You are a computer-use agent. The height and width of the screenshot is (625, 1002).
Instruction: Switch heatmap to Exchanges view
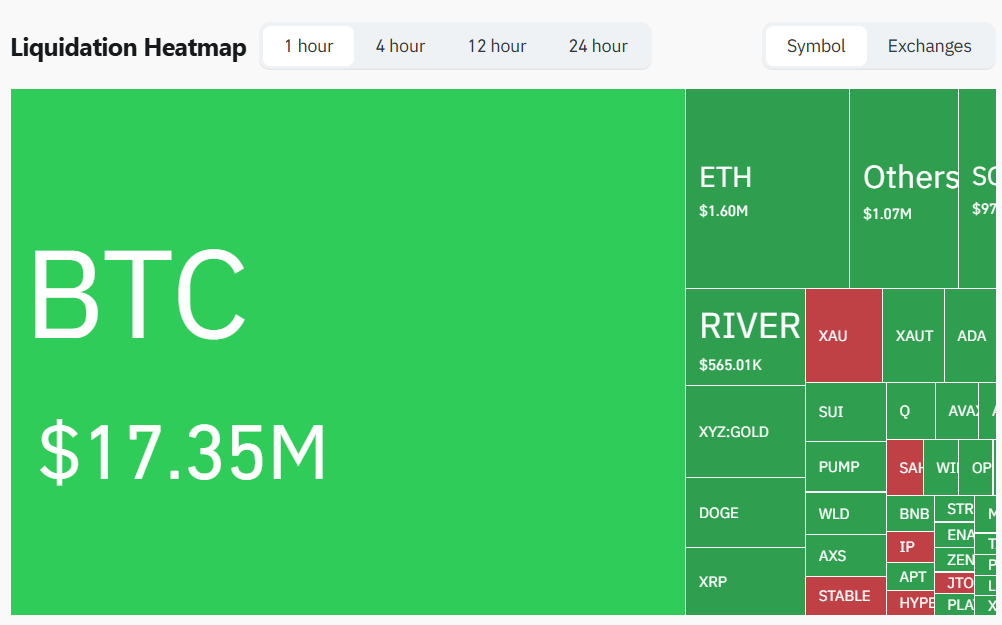[929, 46]
